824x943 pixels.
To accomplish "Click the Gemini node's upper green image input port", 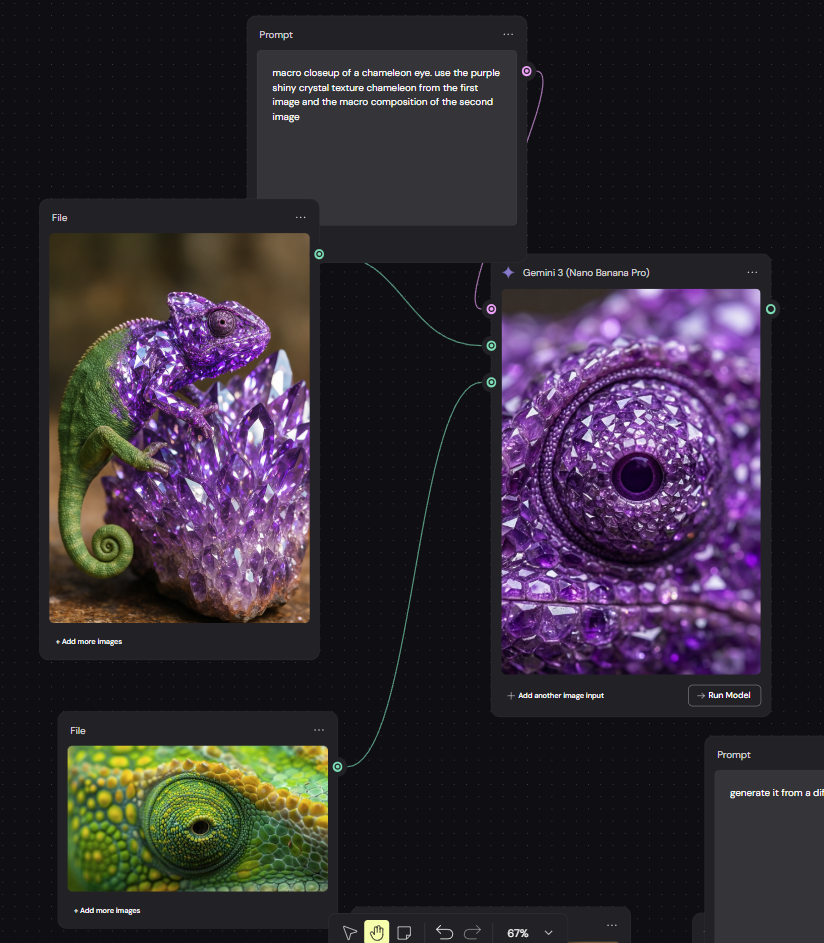I will click(491, 346).
